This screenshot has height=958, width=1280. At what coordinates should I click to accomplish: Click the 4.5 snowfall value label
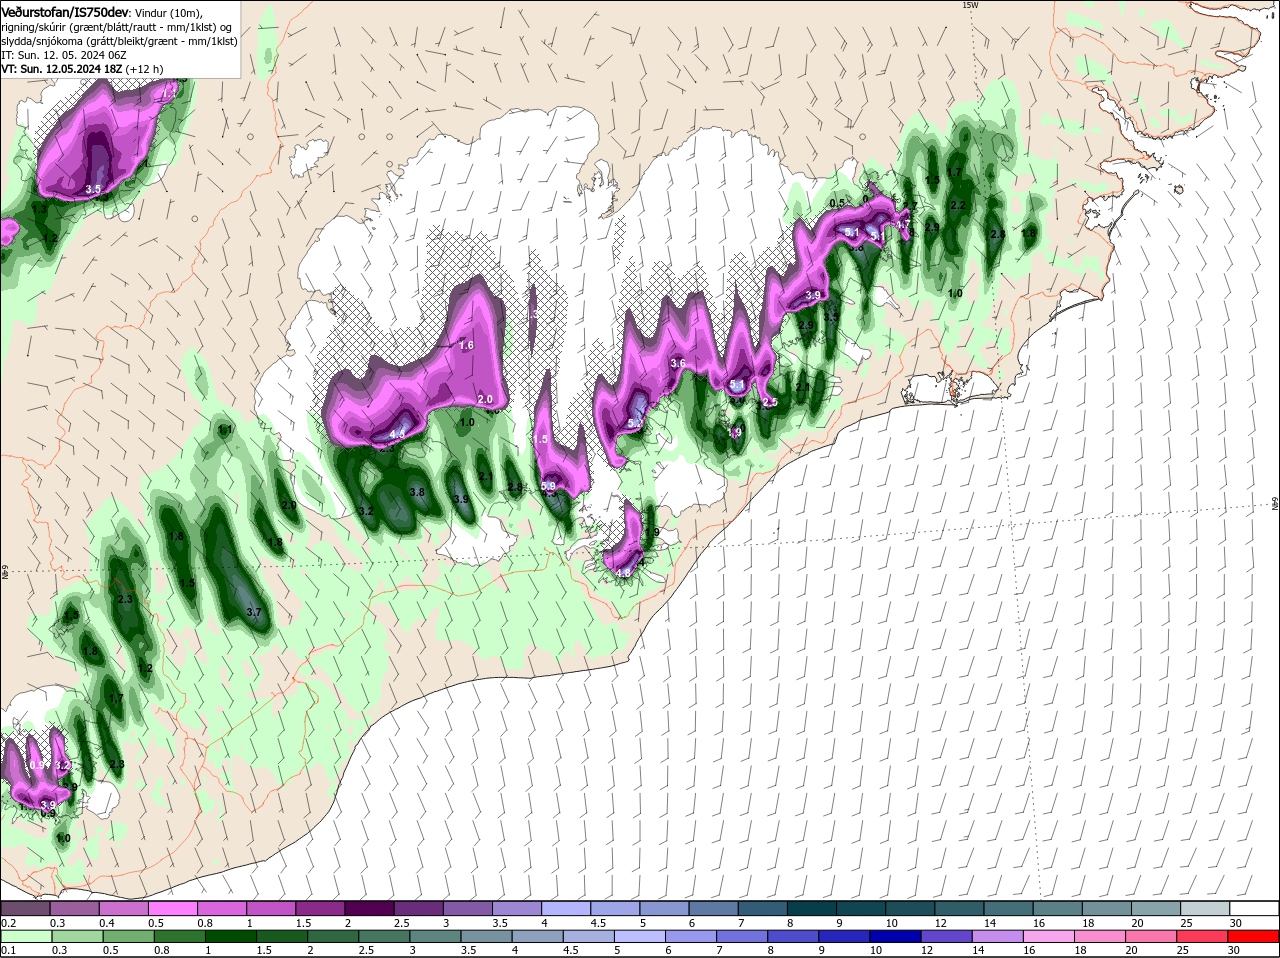397,434
